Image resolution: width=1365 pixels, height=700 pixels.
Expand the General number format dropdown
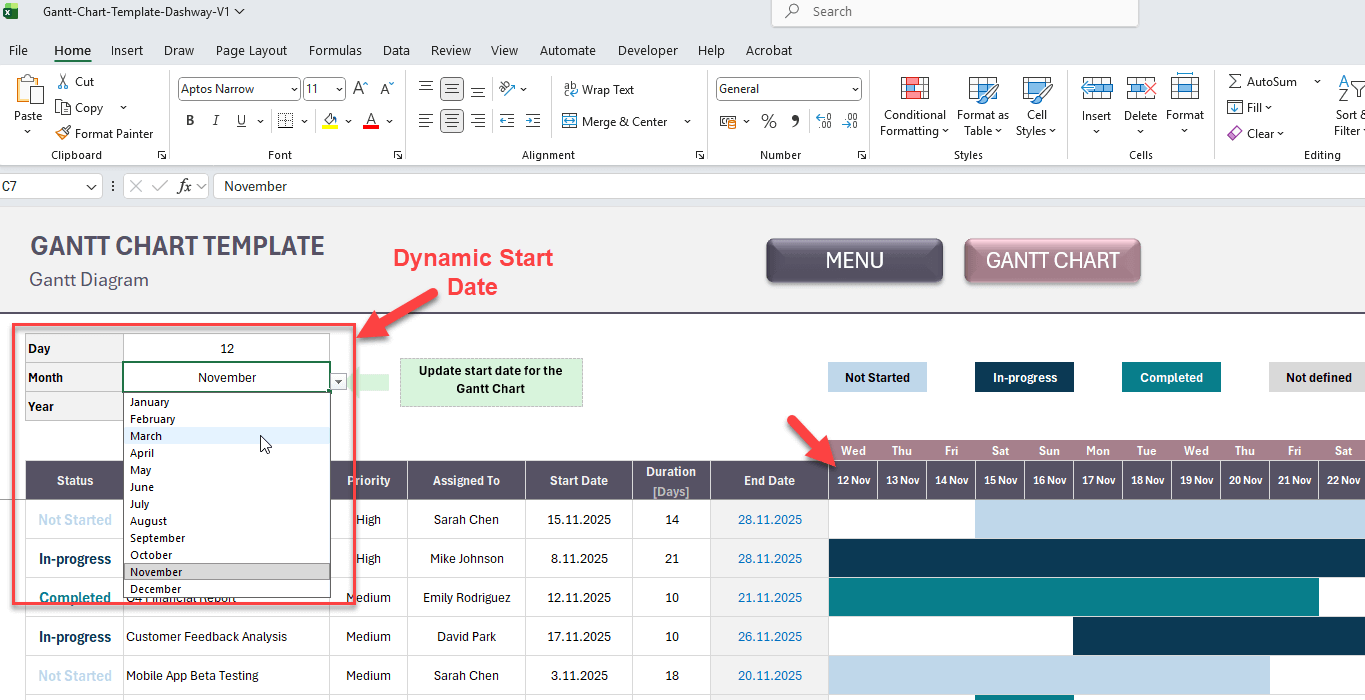click(x=855, y=89)
